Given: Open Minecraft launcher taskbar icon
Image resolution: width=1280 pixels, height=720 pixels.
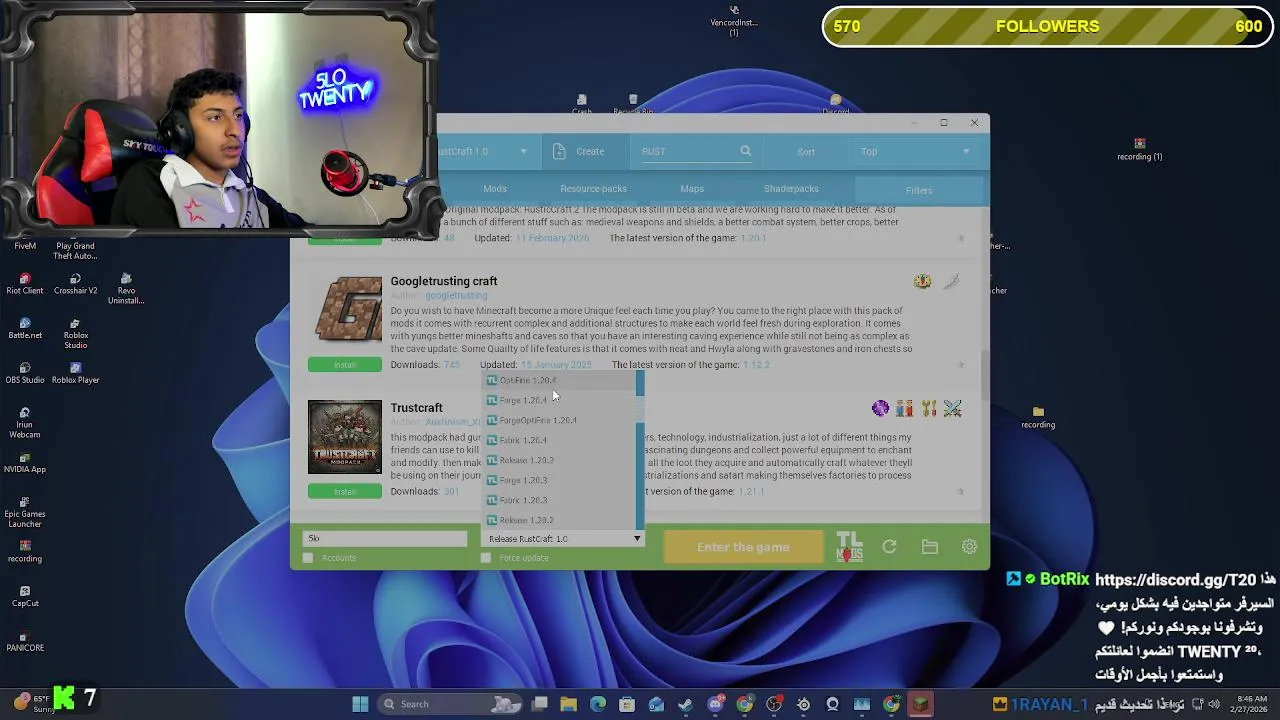Looking at the screenshot, I should (x=920, y=704).
